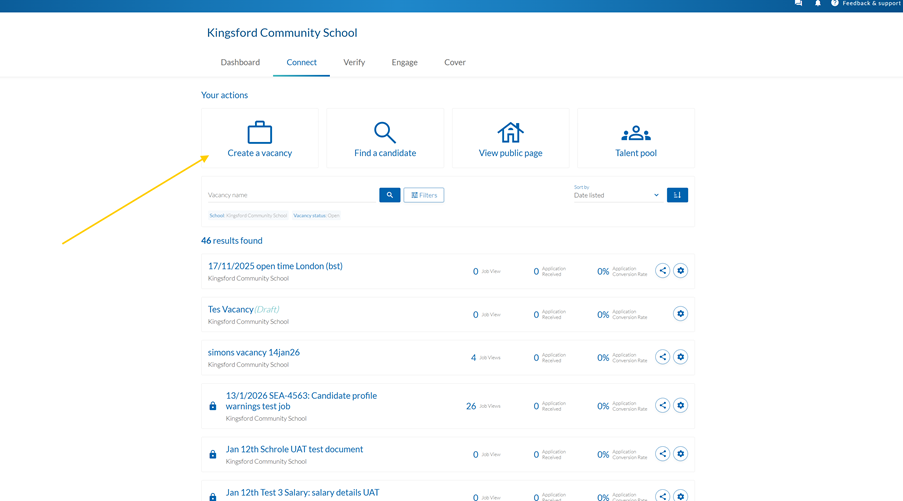
Task: Click the Vacancy status: Open filter chip
Action: 316,215
